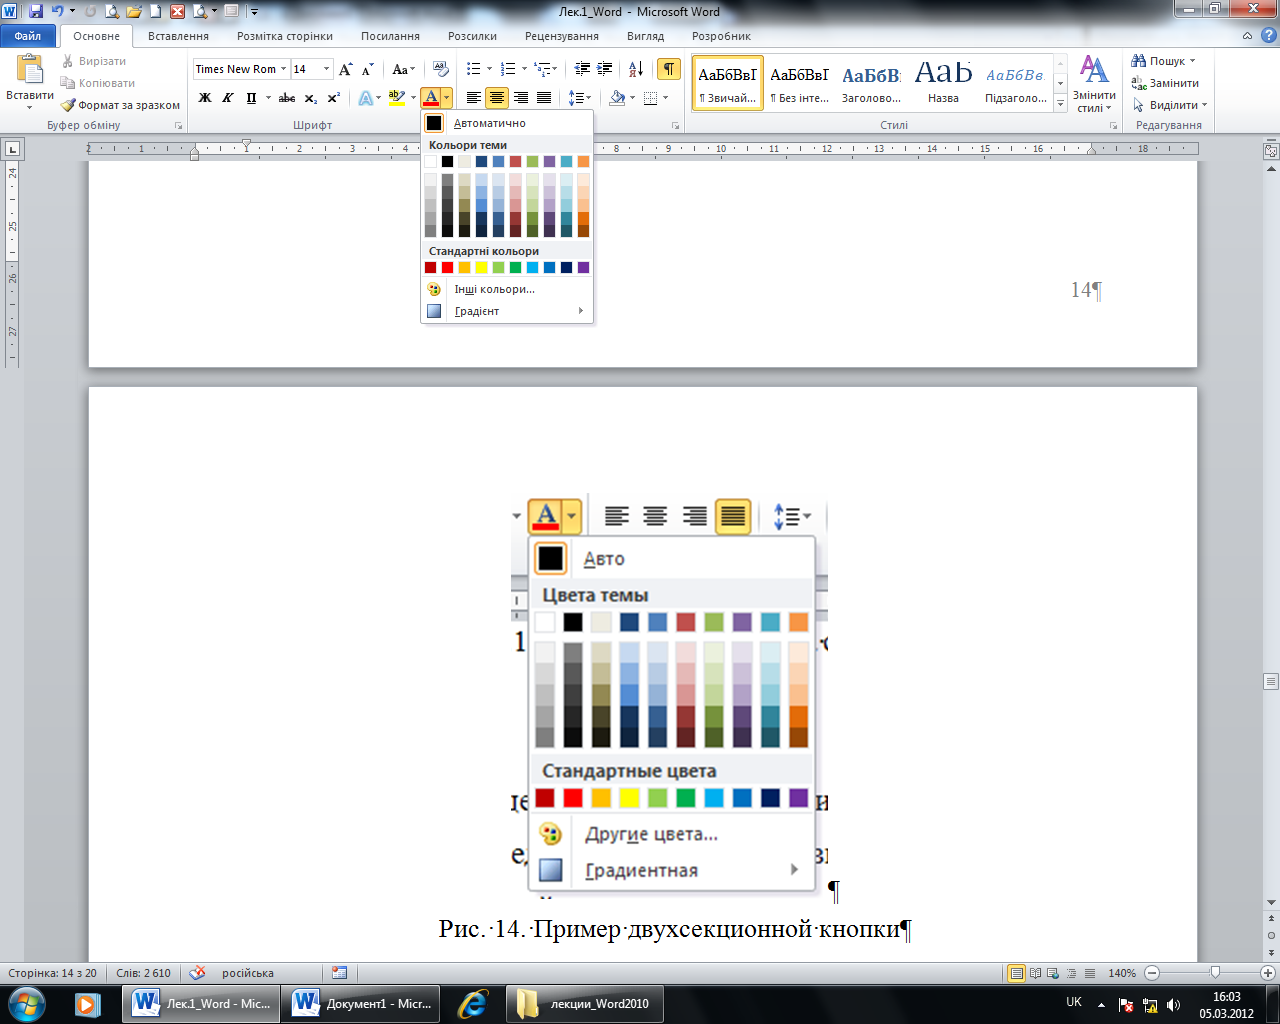Switch to the Вставлення tab
The image size is (1280, 1024).
(x=178, y=36)
